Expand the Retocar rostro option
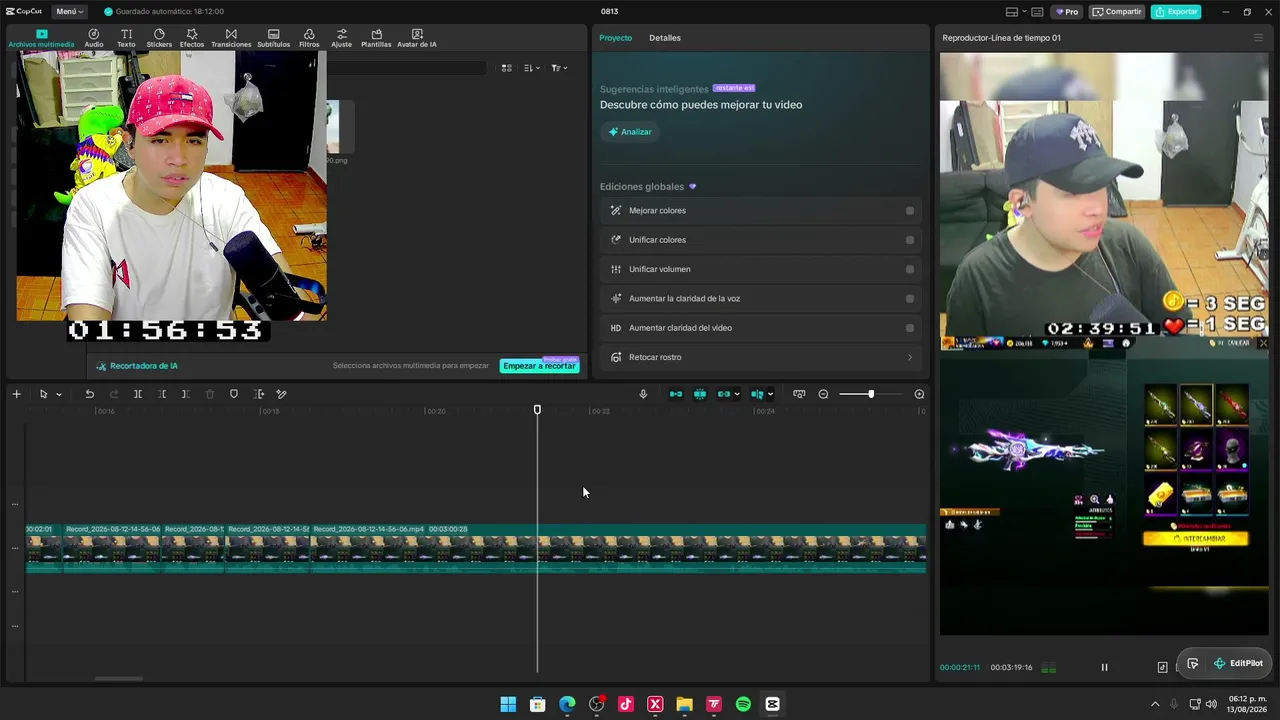 pyautogui.click(x=910, y=357)
